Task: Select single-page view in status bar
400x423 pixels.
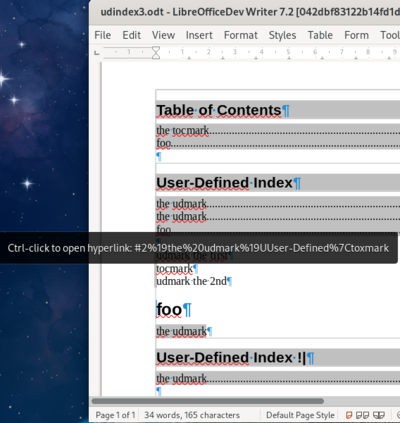Action: [349, 415]
